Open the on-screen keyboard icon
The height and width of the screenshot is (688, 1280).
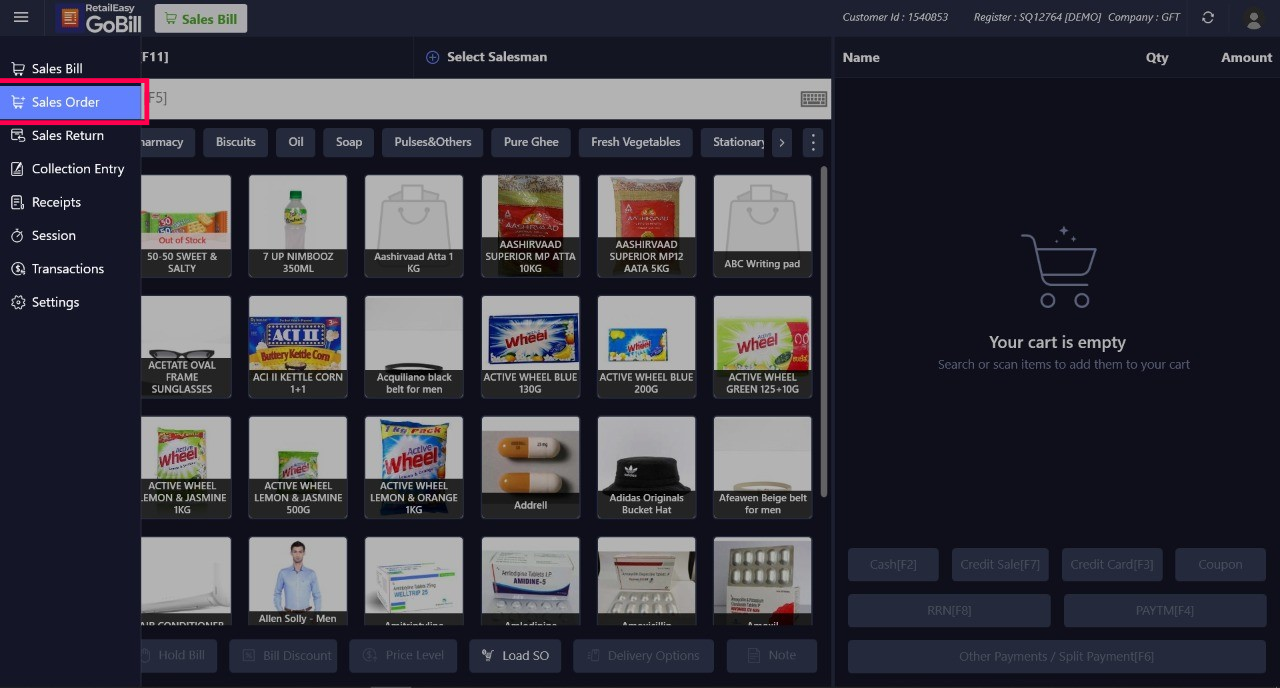point(814,99)
